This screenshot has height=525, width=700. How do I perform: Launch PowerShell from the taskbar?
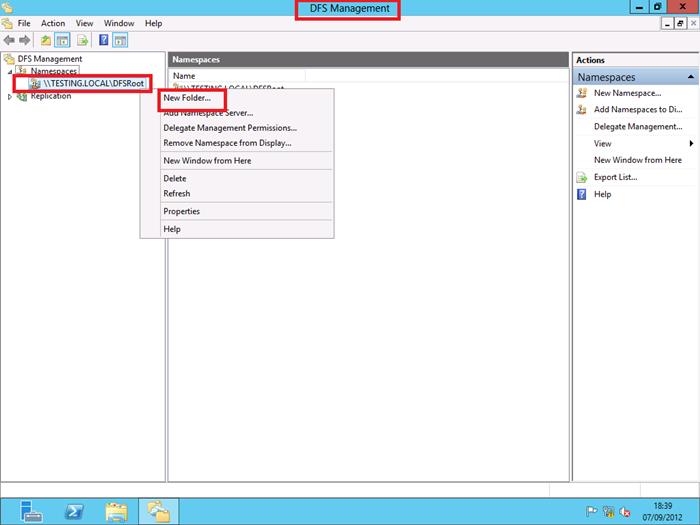coord(74,512)
